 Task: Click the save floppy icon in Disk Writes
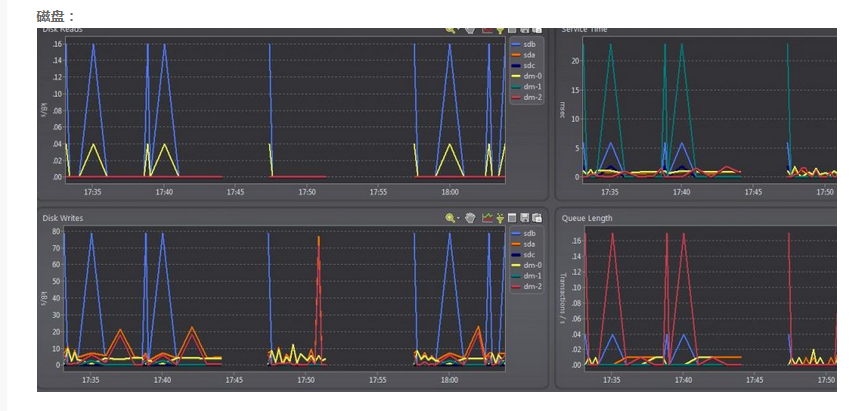click(525, 218)
